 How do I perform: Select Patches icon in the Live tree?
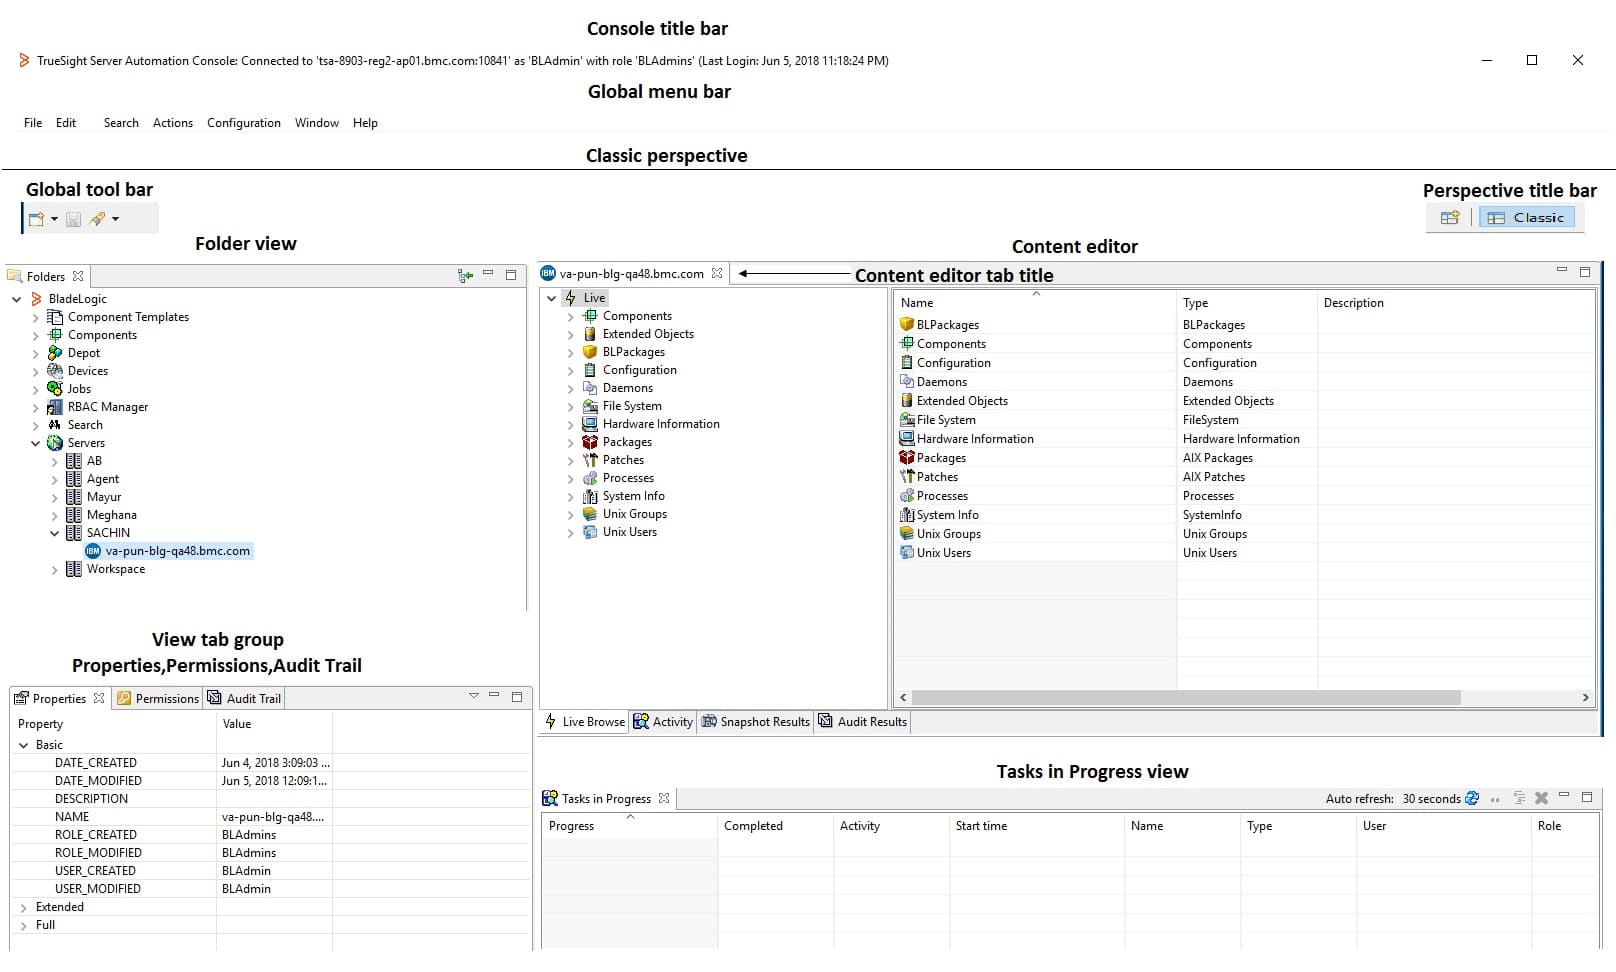pyautogui.click(x=590, y=460)
